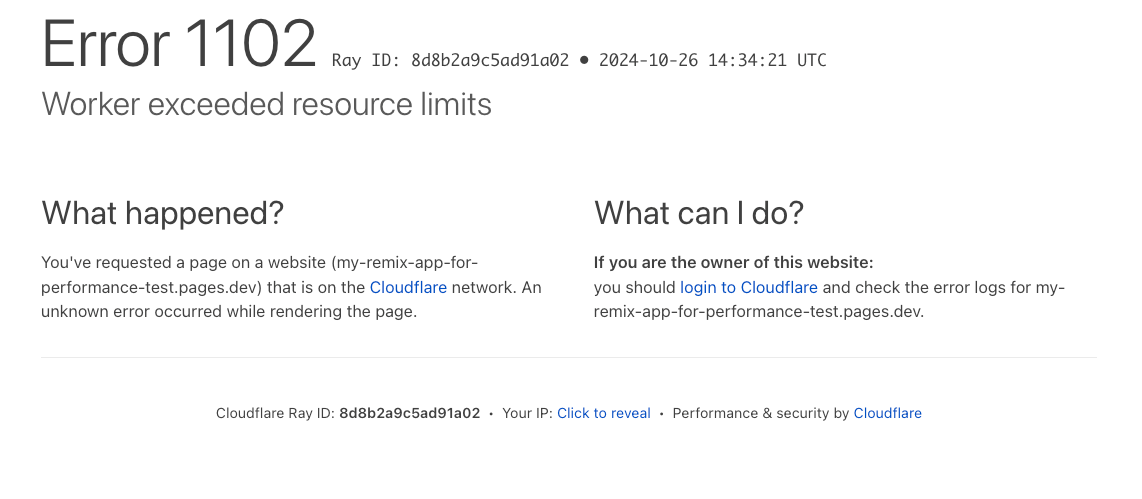Follow the login to Cloudflare link

coord(749,287)
